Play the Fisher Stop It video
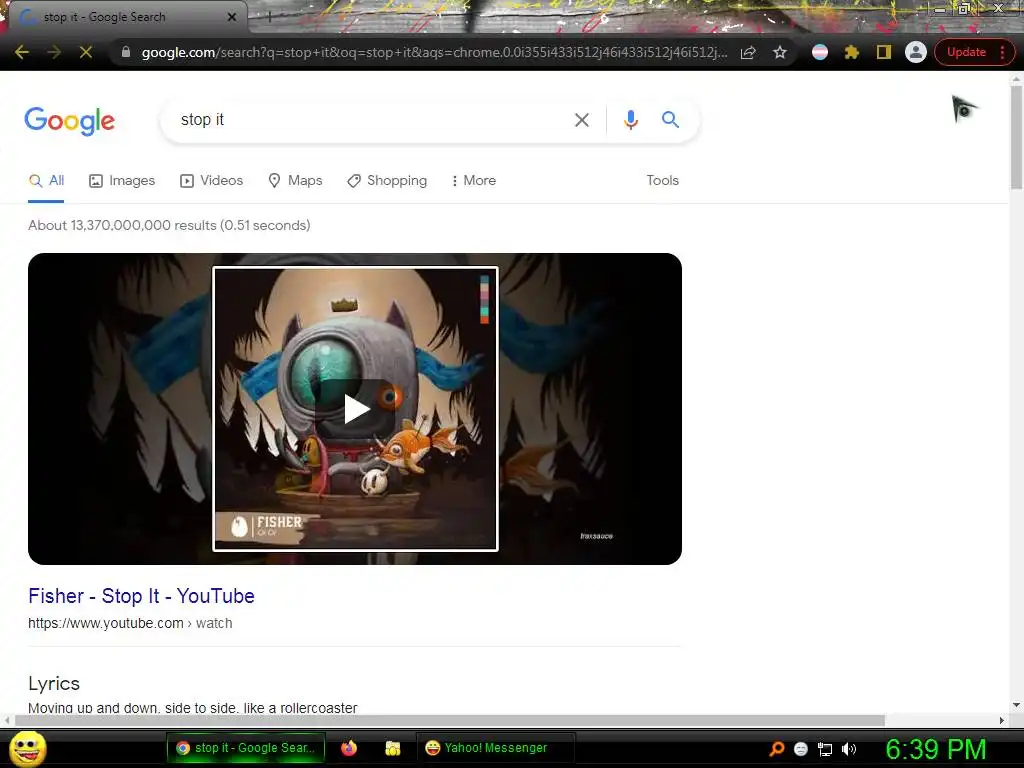The image size is (1024, 768). click(x=356, y=409)
